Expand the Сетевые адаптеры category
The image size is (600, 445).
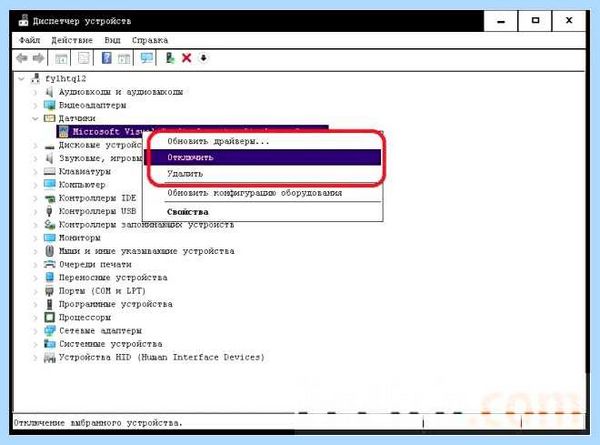(x=35, y=331)
